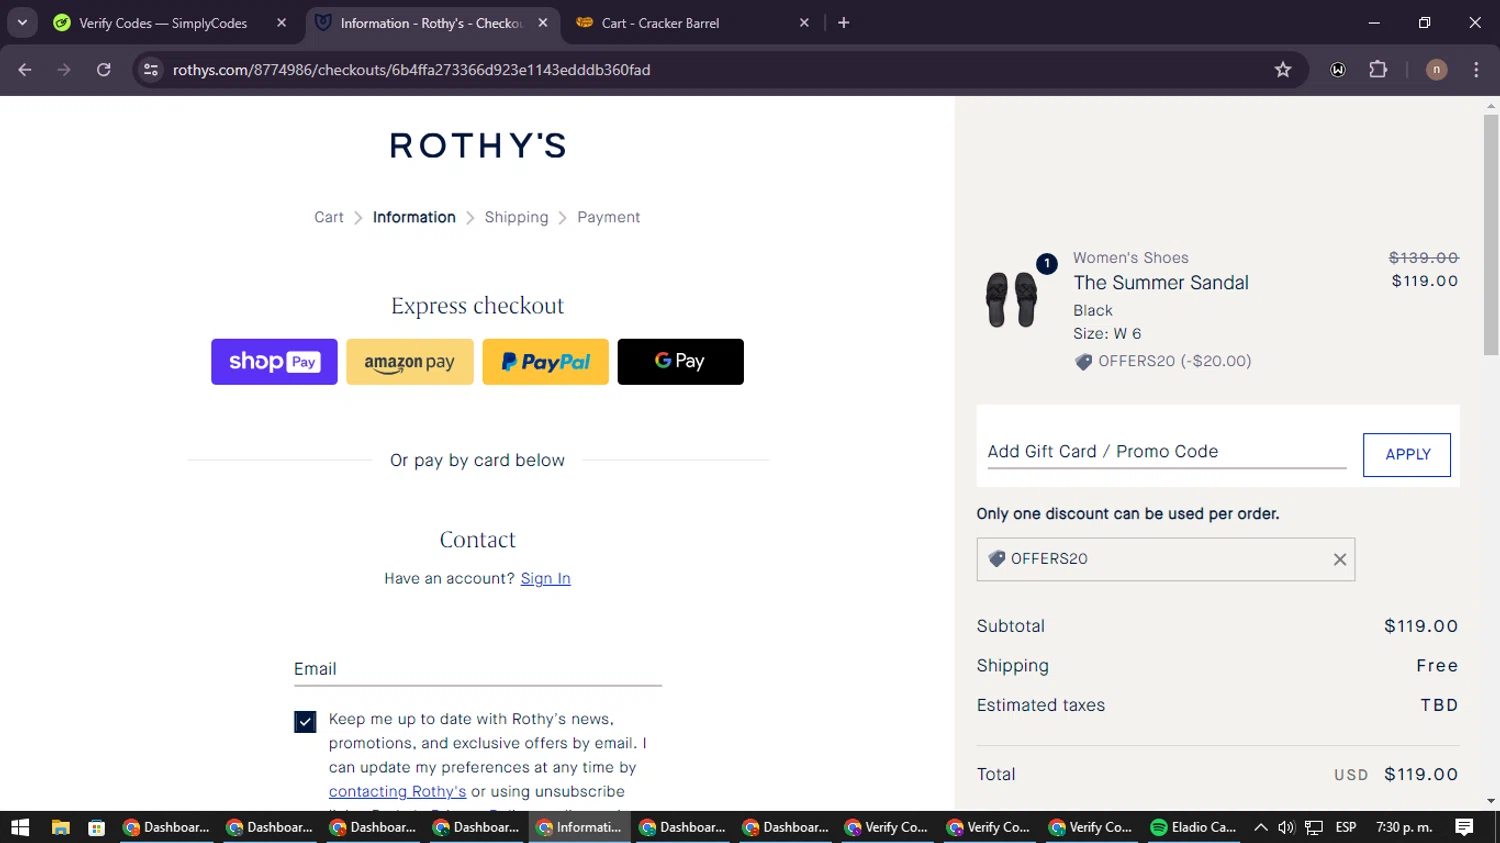Uncheck the Rothy's news email checkbox
Viewport: 1500px width, 843px height.
305,721
